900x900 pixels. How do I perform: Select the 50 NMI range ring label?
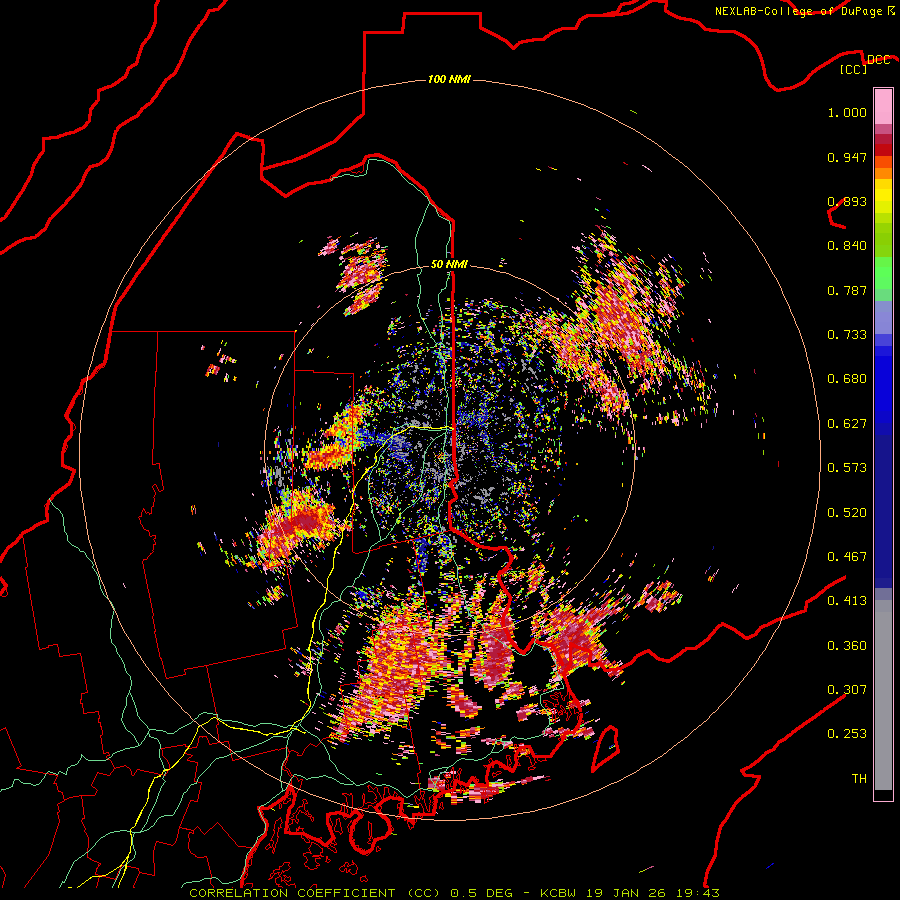click(449, 264)
